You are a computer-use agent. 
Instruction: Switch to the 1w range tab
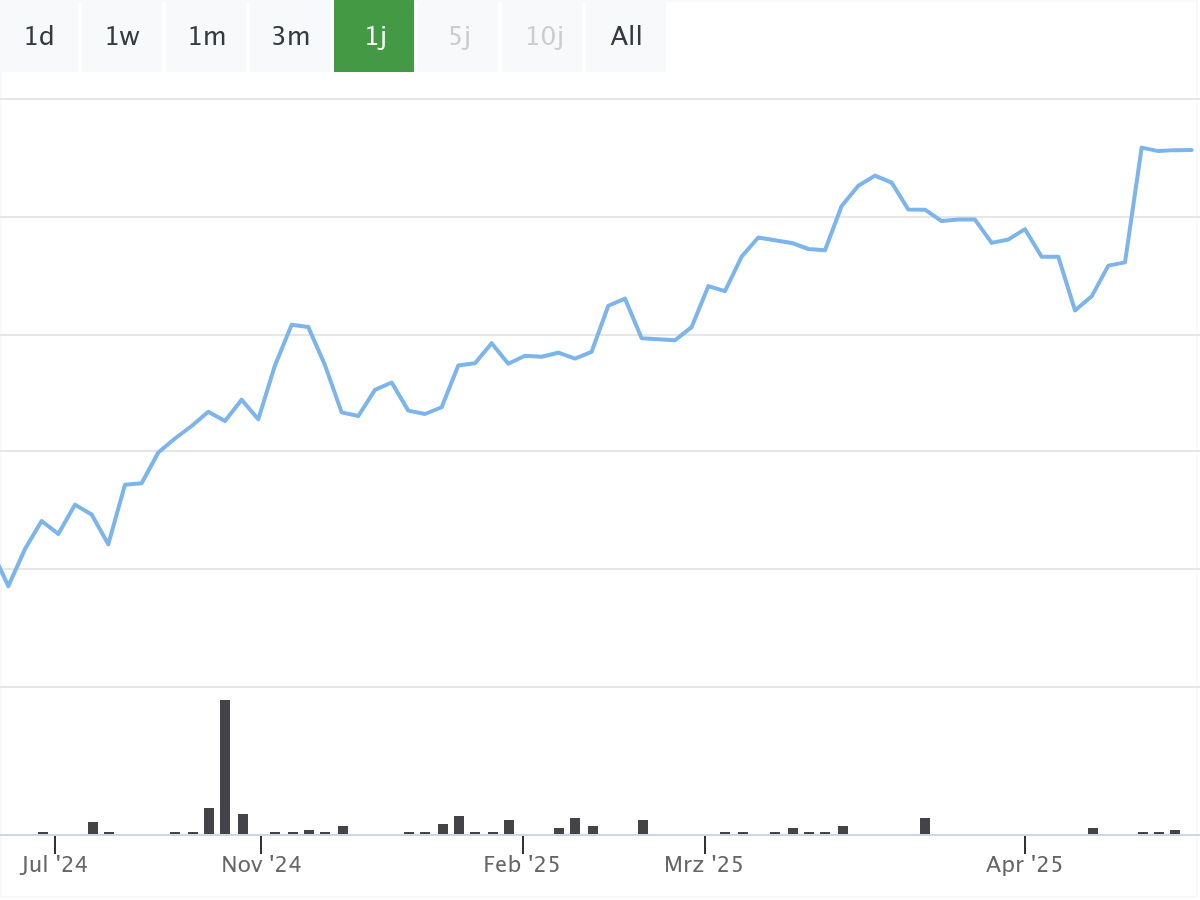pyautogui.click(x=122, y=37)
